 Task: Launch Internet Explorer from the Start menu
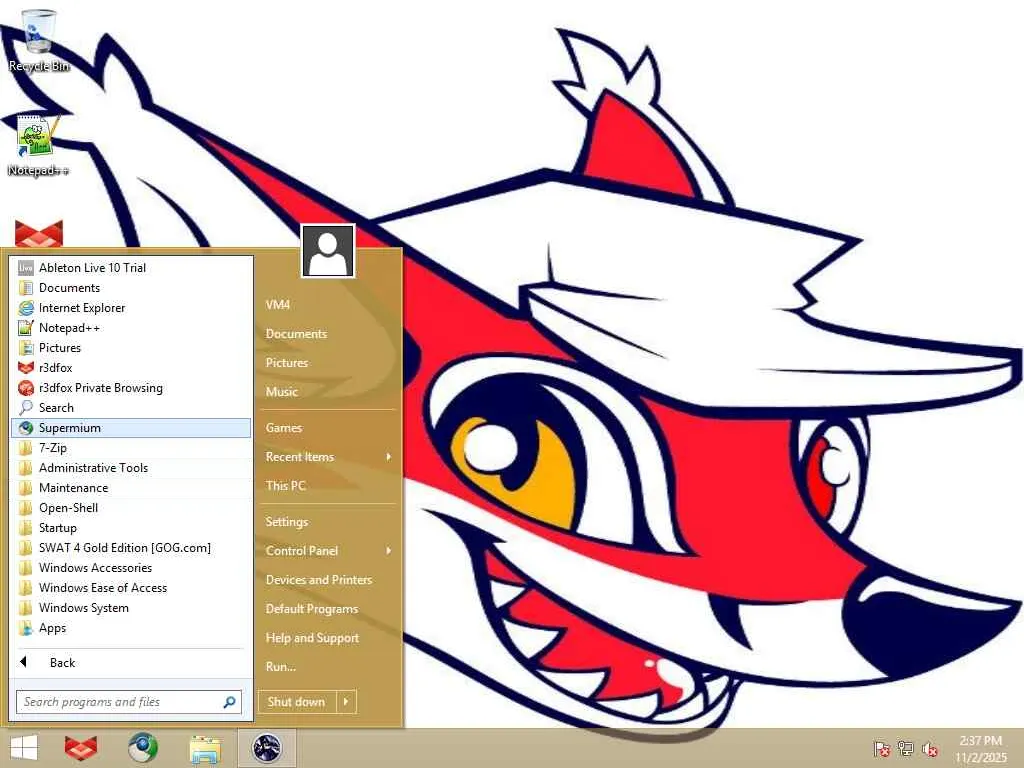point(131,308)
